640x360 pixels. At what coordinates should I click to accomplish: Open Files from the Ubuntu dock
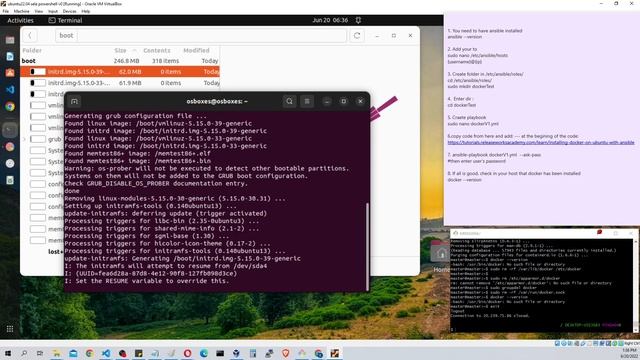[10, 40]
